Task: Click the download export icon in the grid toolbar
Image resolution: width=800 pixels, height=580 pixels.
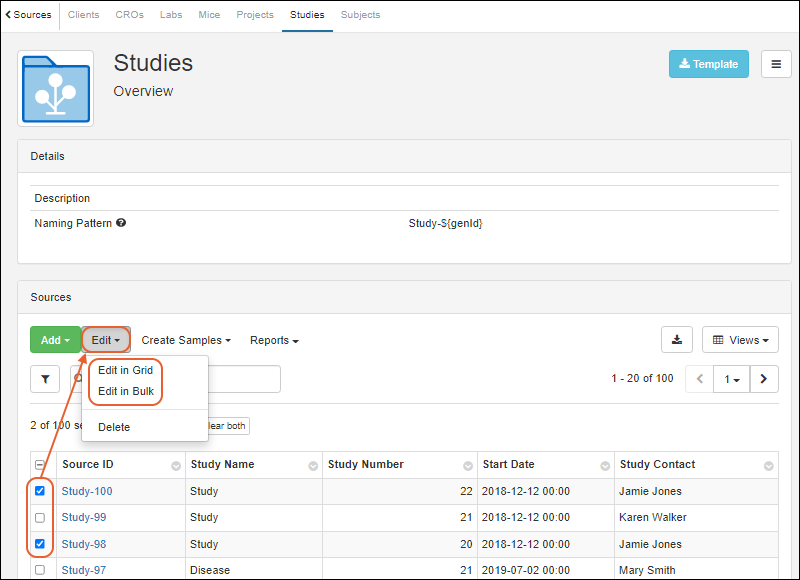Action: coord(677,340)
